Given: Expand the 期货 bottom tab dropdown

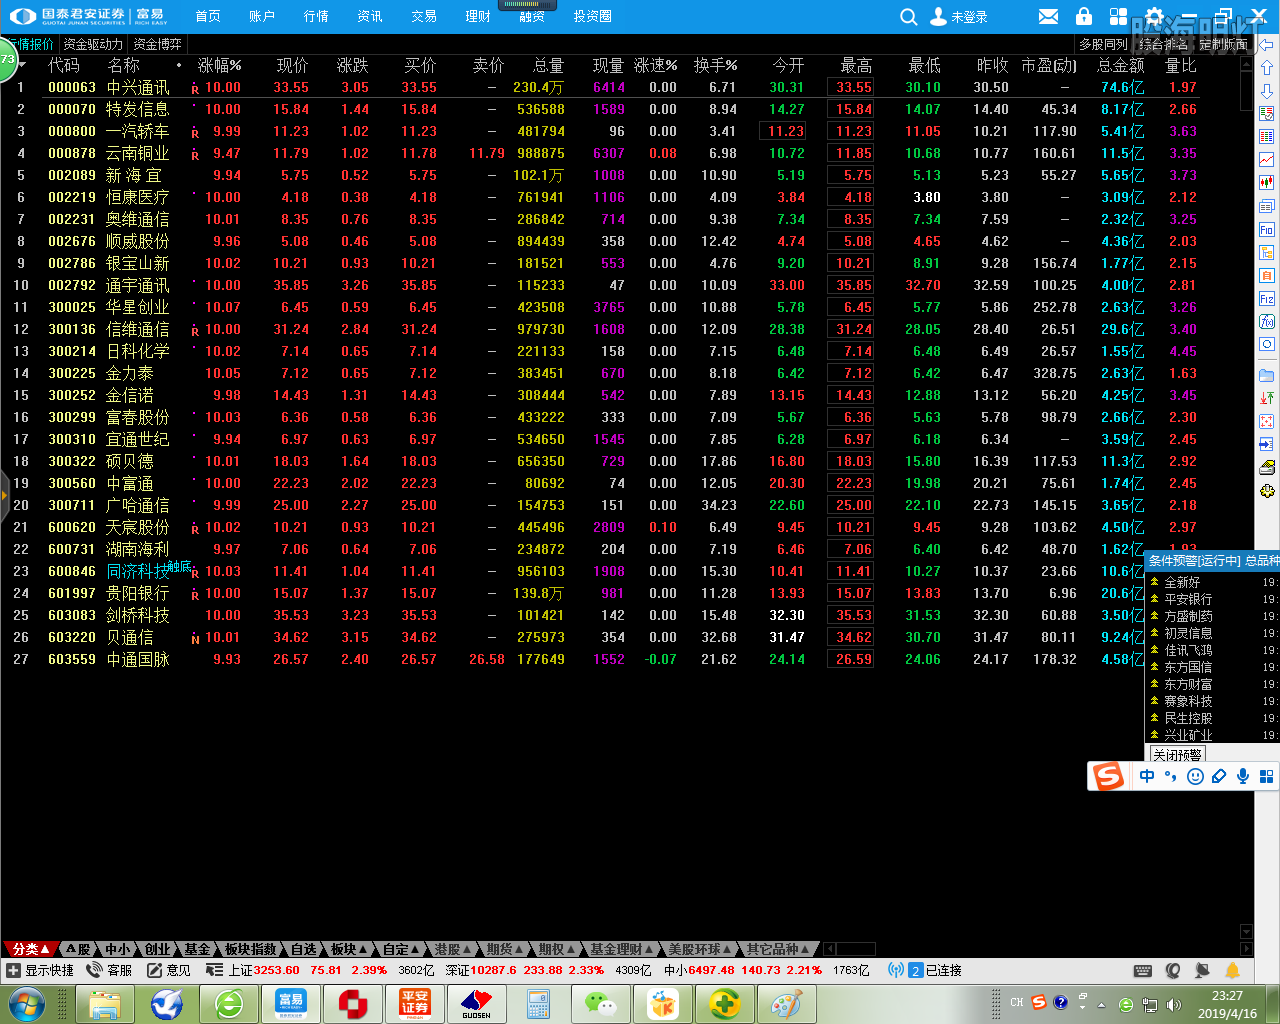Looking at the screenshot, I should pyautogui.click(x=505, y=949).
